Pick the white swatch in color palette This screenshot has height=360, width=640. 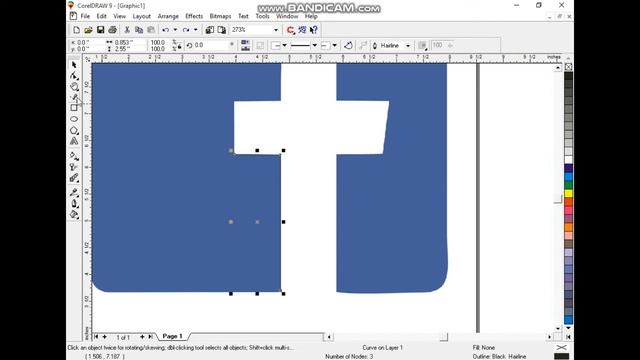click(x=568, y=160)
